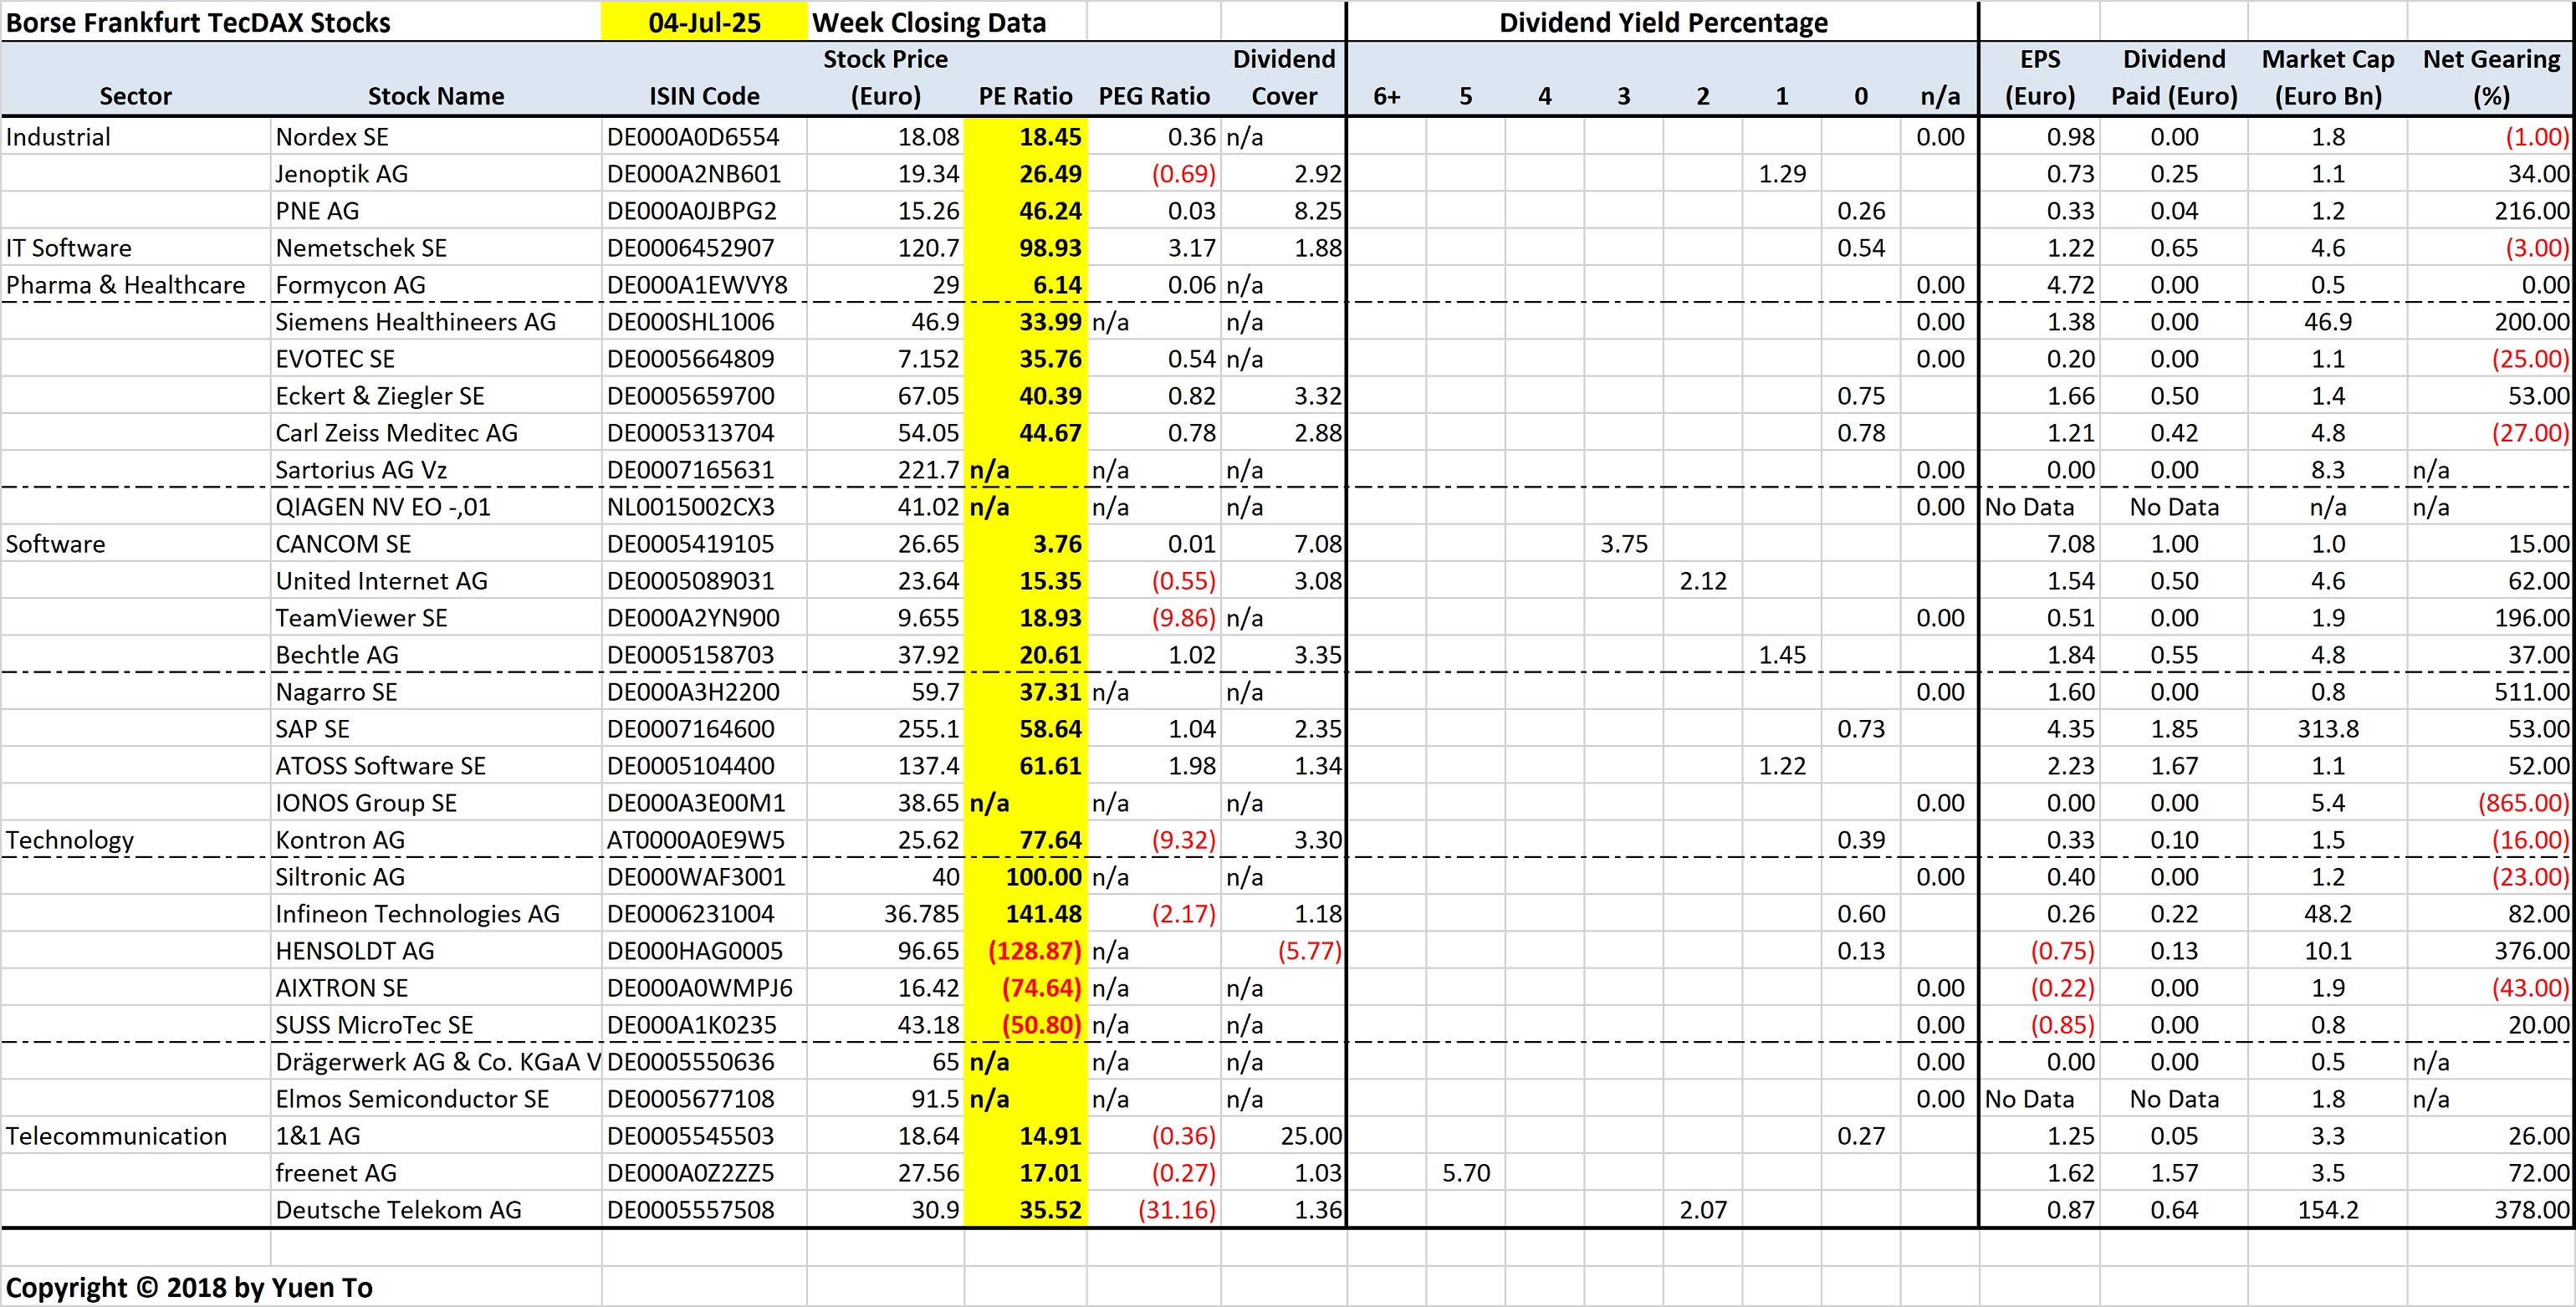Viewport: 2576px width, 1307px height.
Task: Click the Dividend Yield Percentage header
Action: pos(1662,22)
